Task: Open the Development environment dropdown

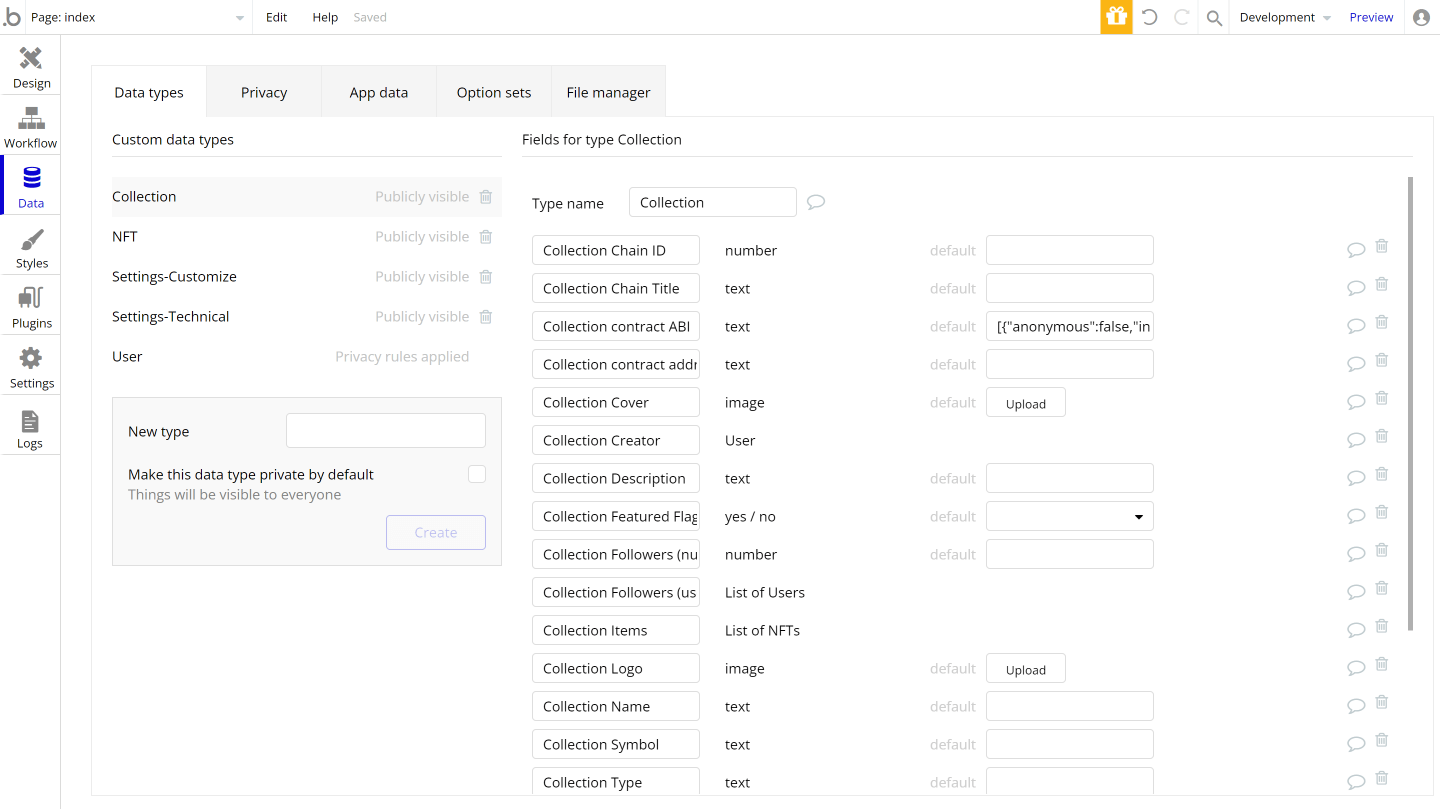Action: (x=1284, y=17)
